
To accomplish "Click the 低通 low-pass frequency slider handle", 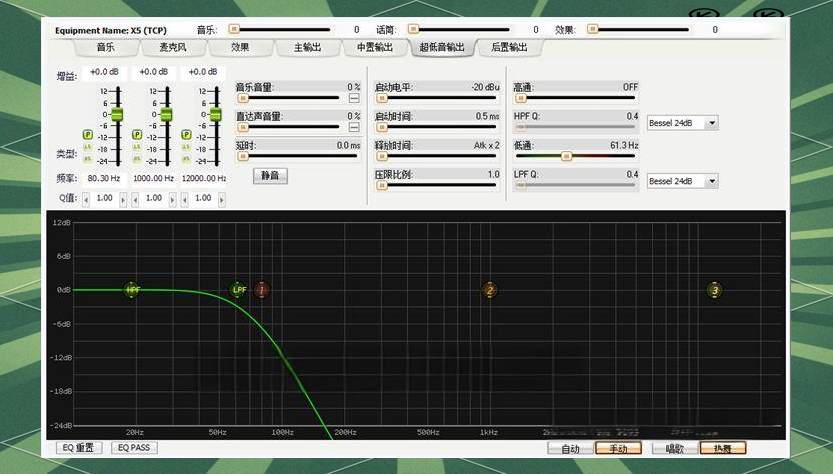I will [x=566, y=157].
